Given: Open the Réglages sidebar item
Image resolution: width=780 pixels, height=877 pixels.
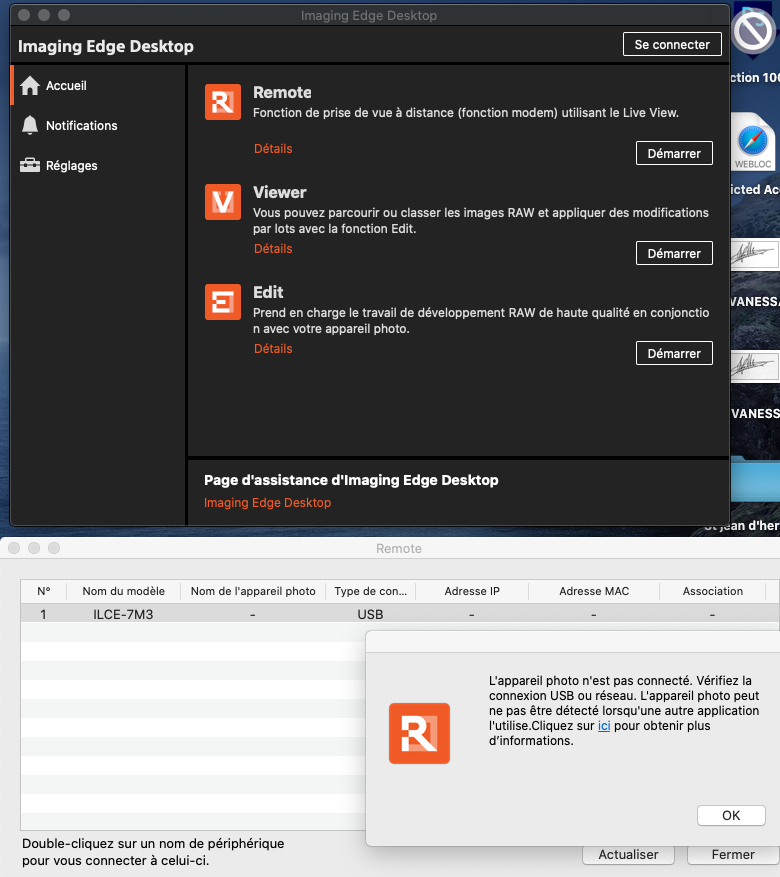Looking at the screenshot, I should coord(98,166).
